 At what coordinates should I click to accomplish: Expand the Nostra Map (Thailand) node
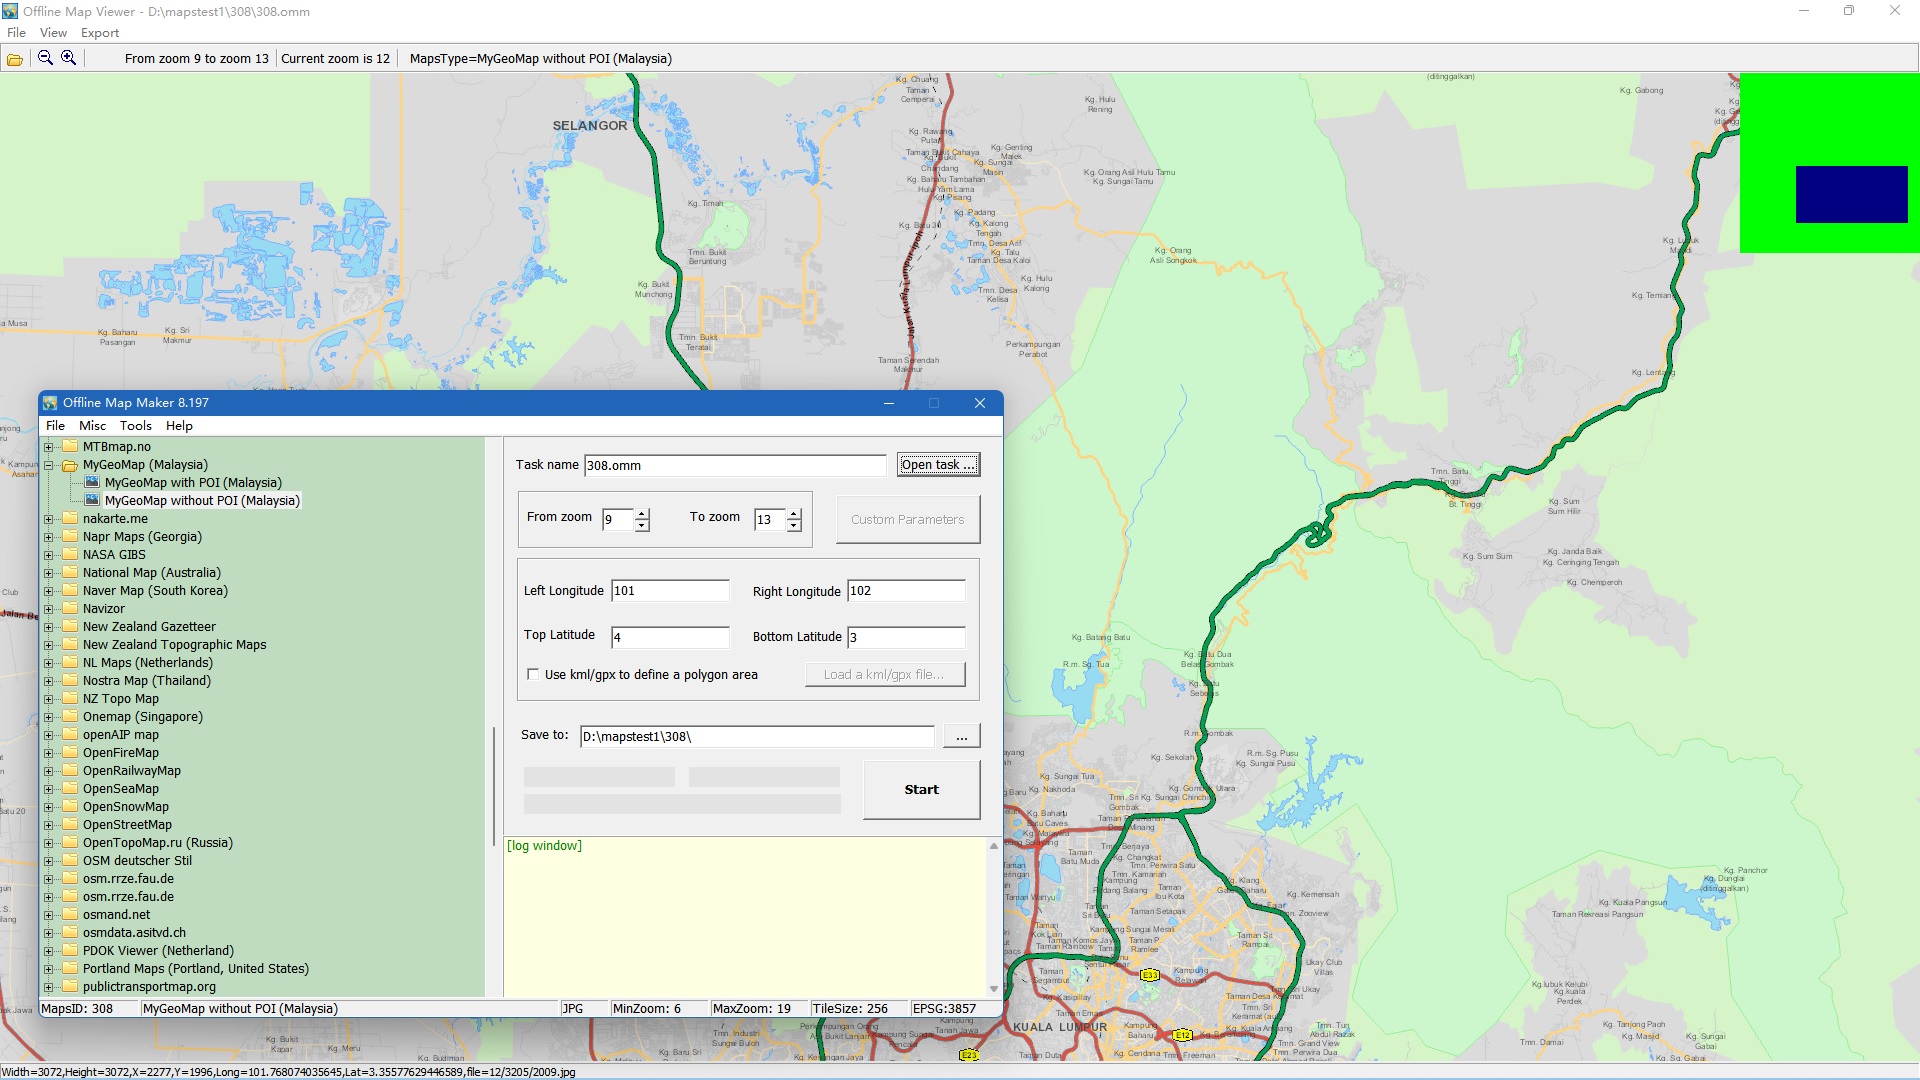[x=48, y=681]
